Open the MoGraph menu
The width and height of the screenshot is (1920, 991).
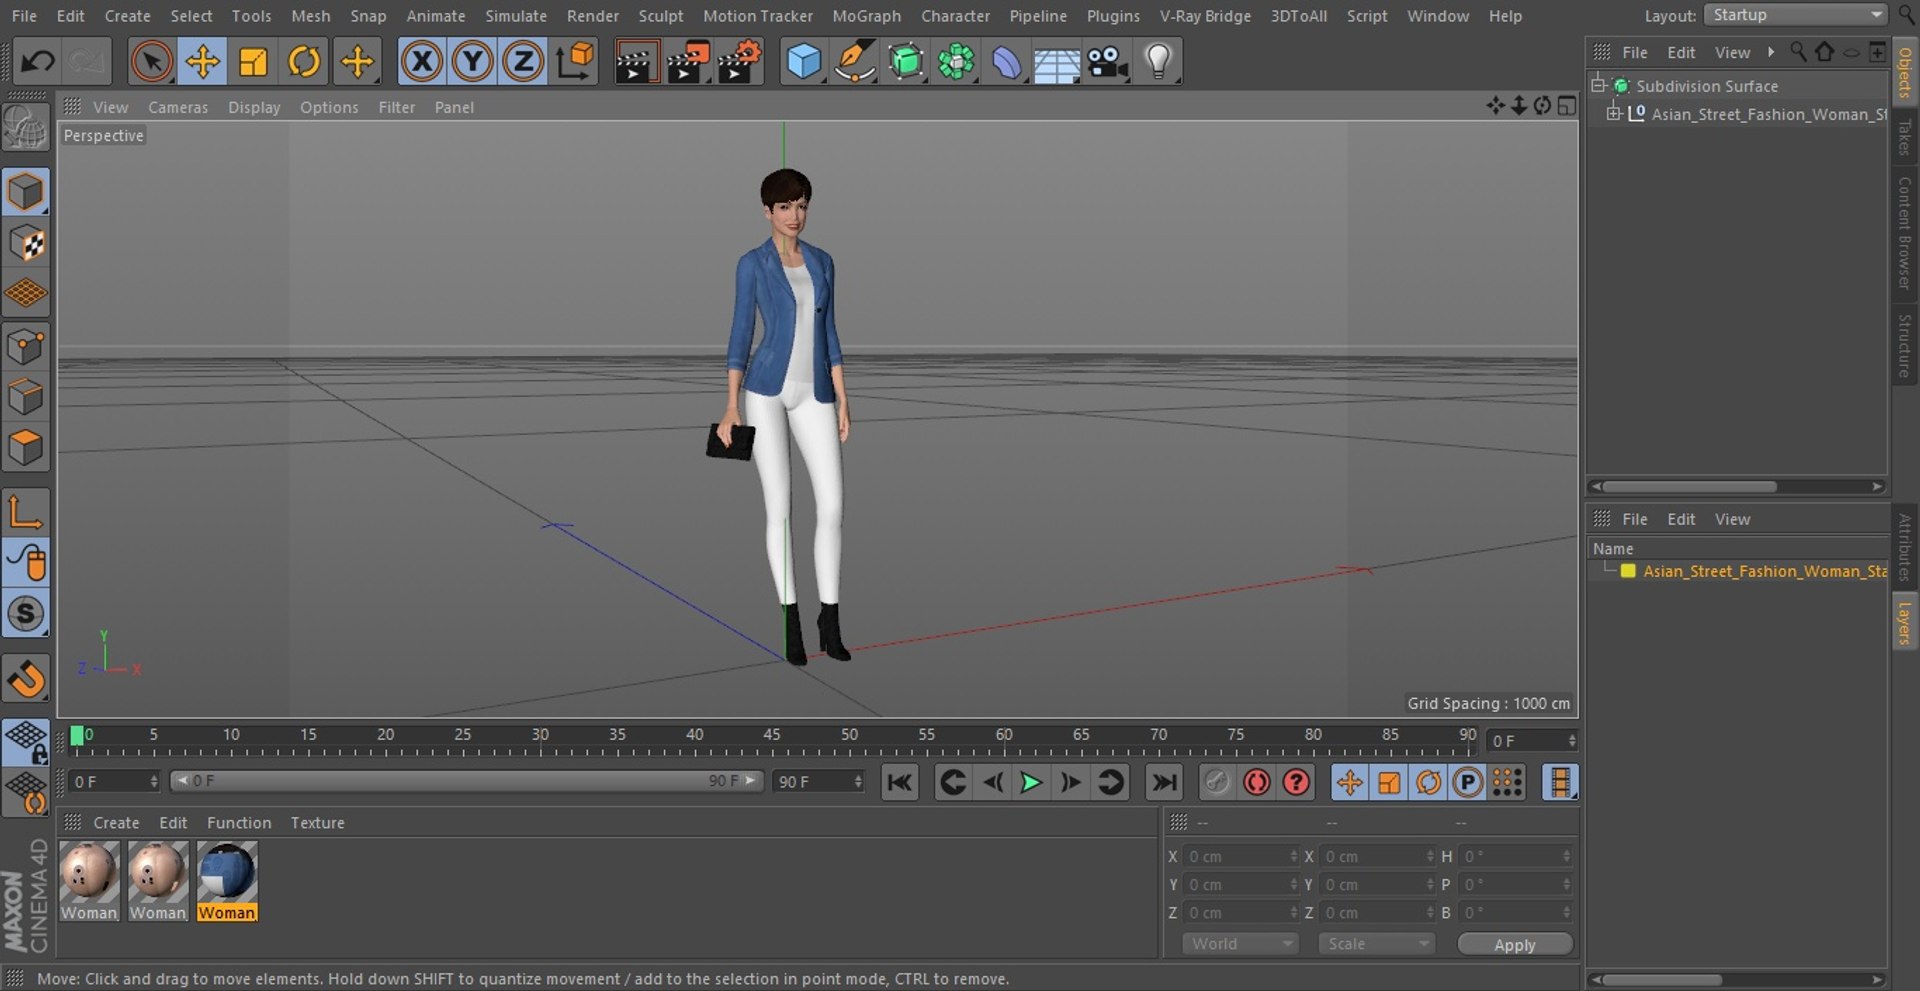point(866,16)
